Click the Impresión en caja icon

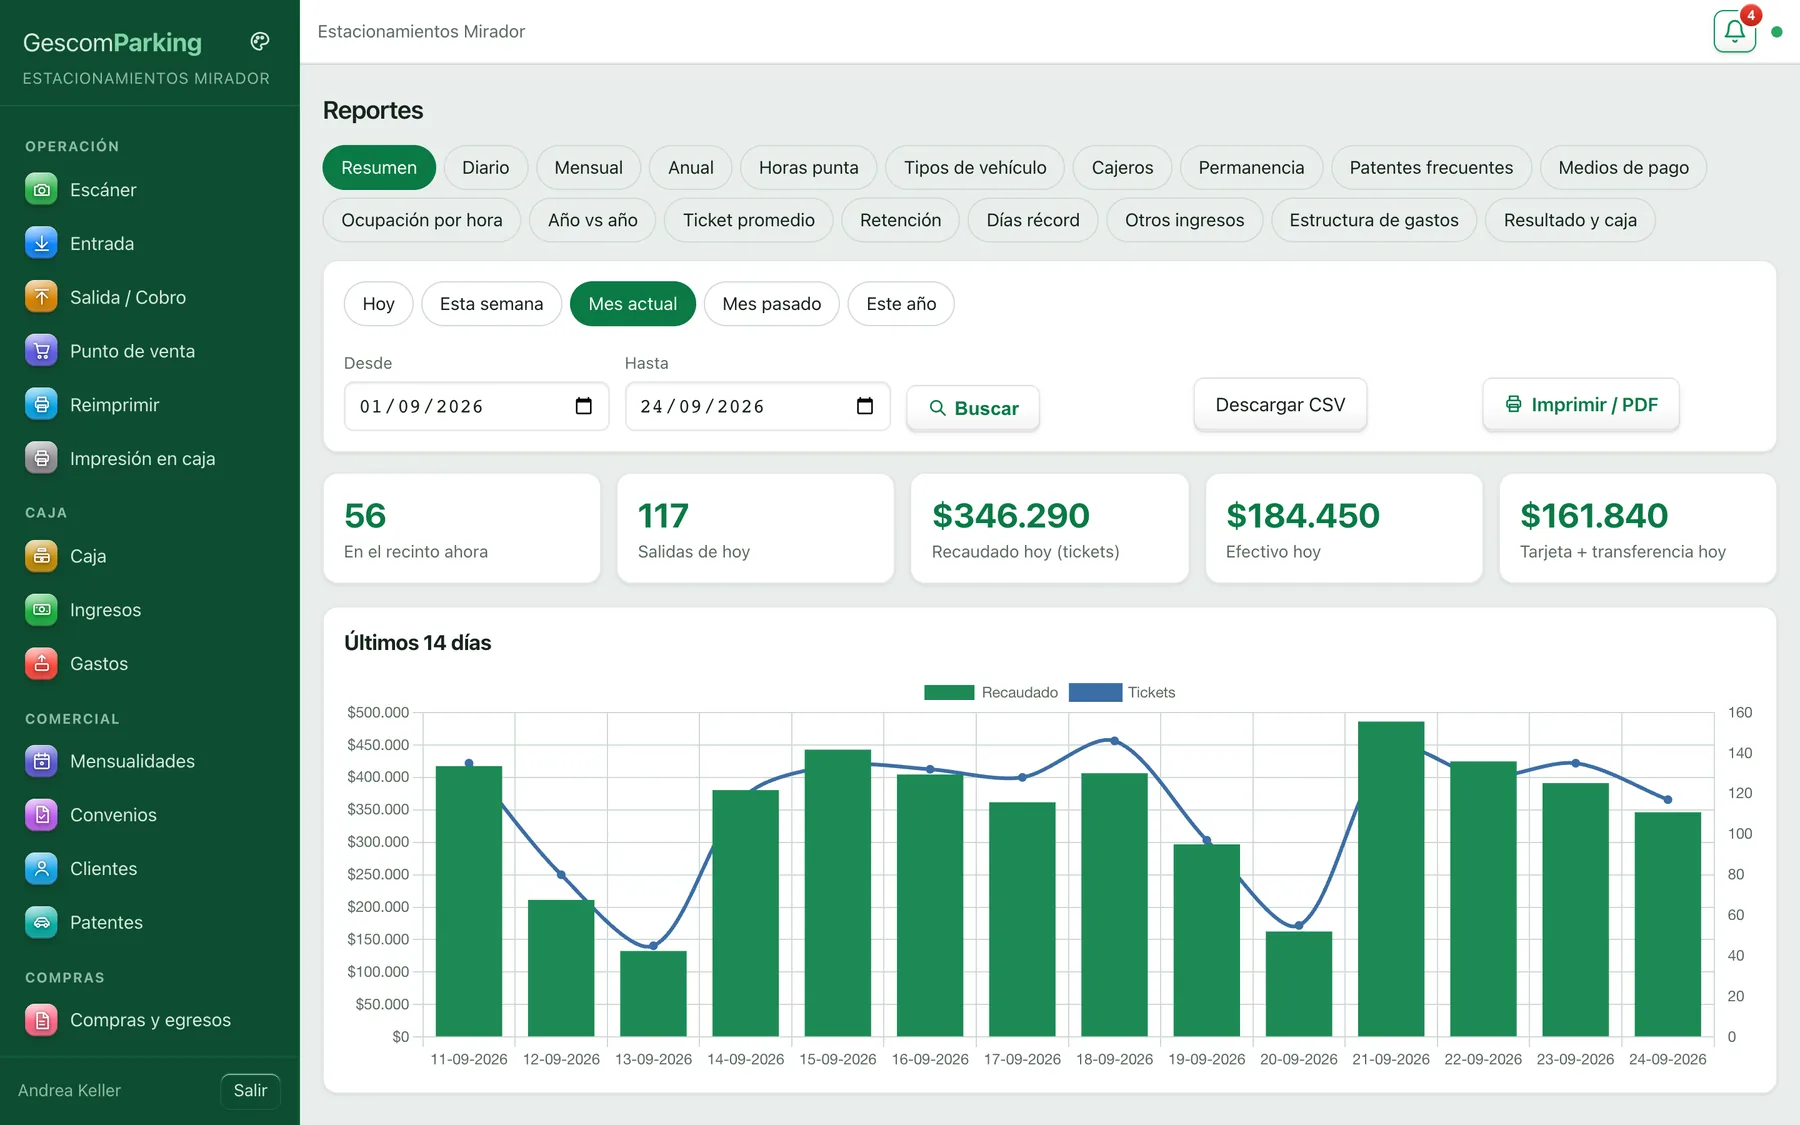click(42, 458)
